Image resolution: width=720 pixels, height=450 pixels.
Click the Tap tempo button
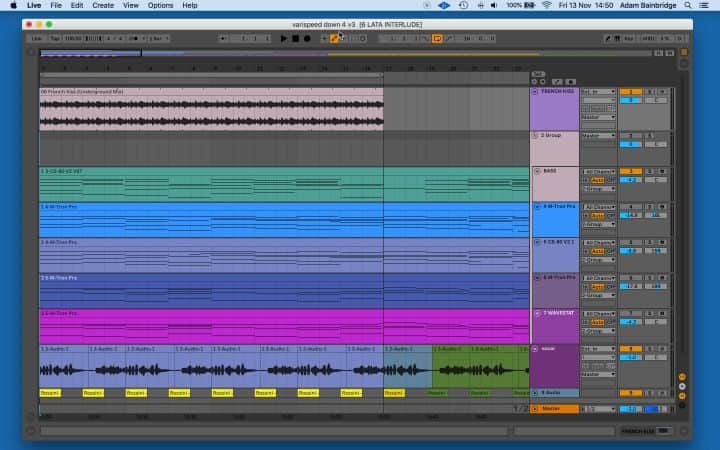[x=55, y=39]
